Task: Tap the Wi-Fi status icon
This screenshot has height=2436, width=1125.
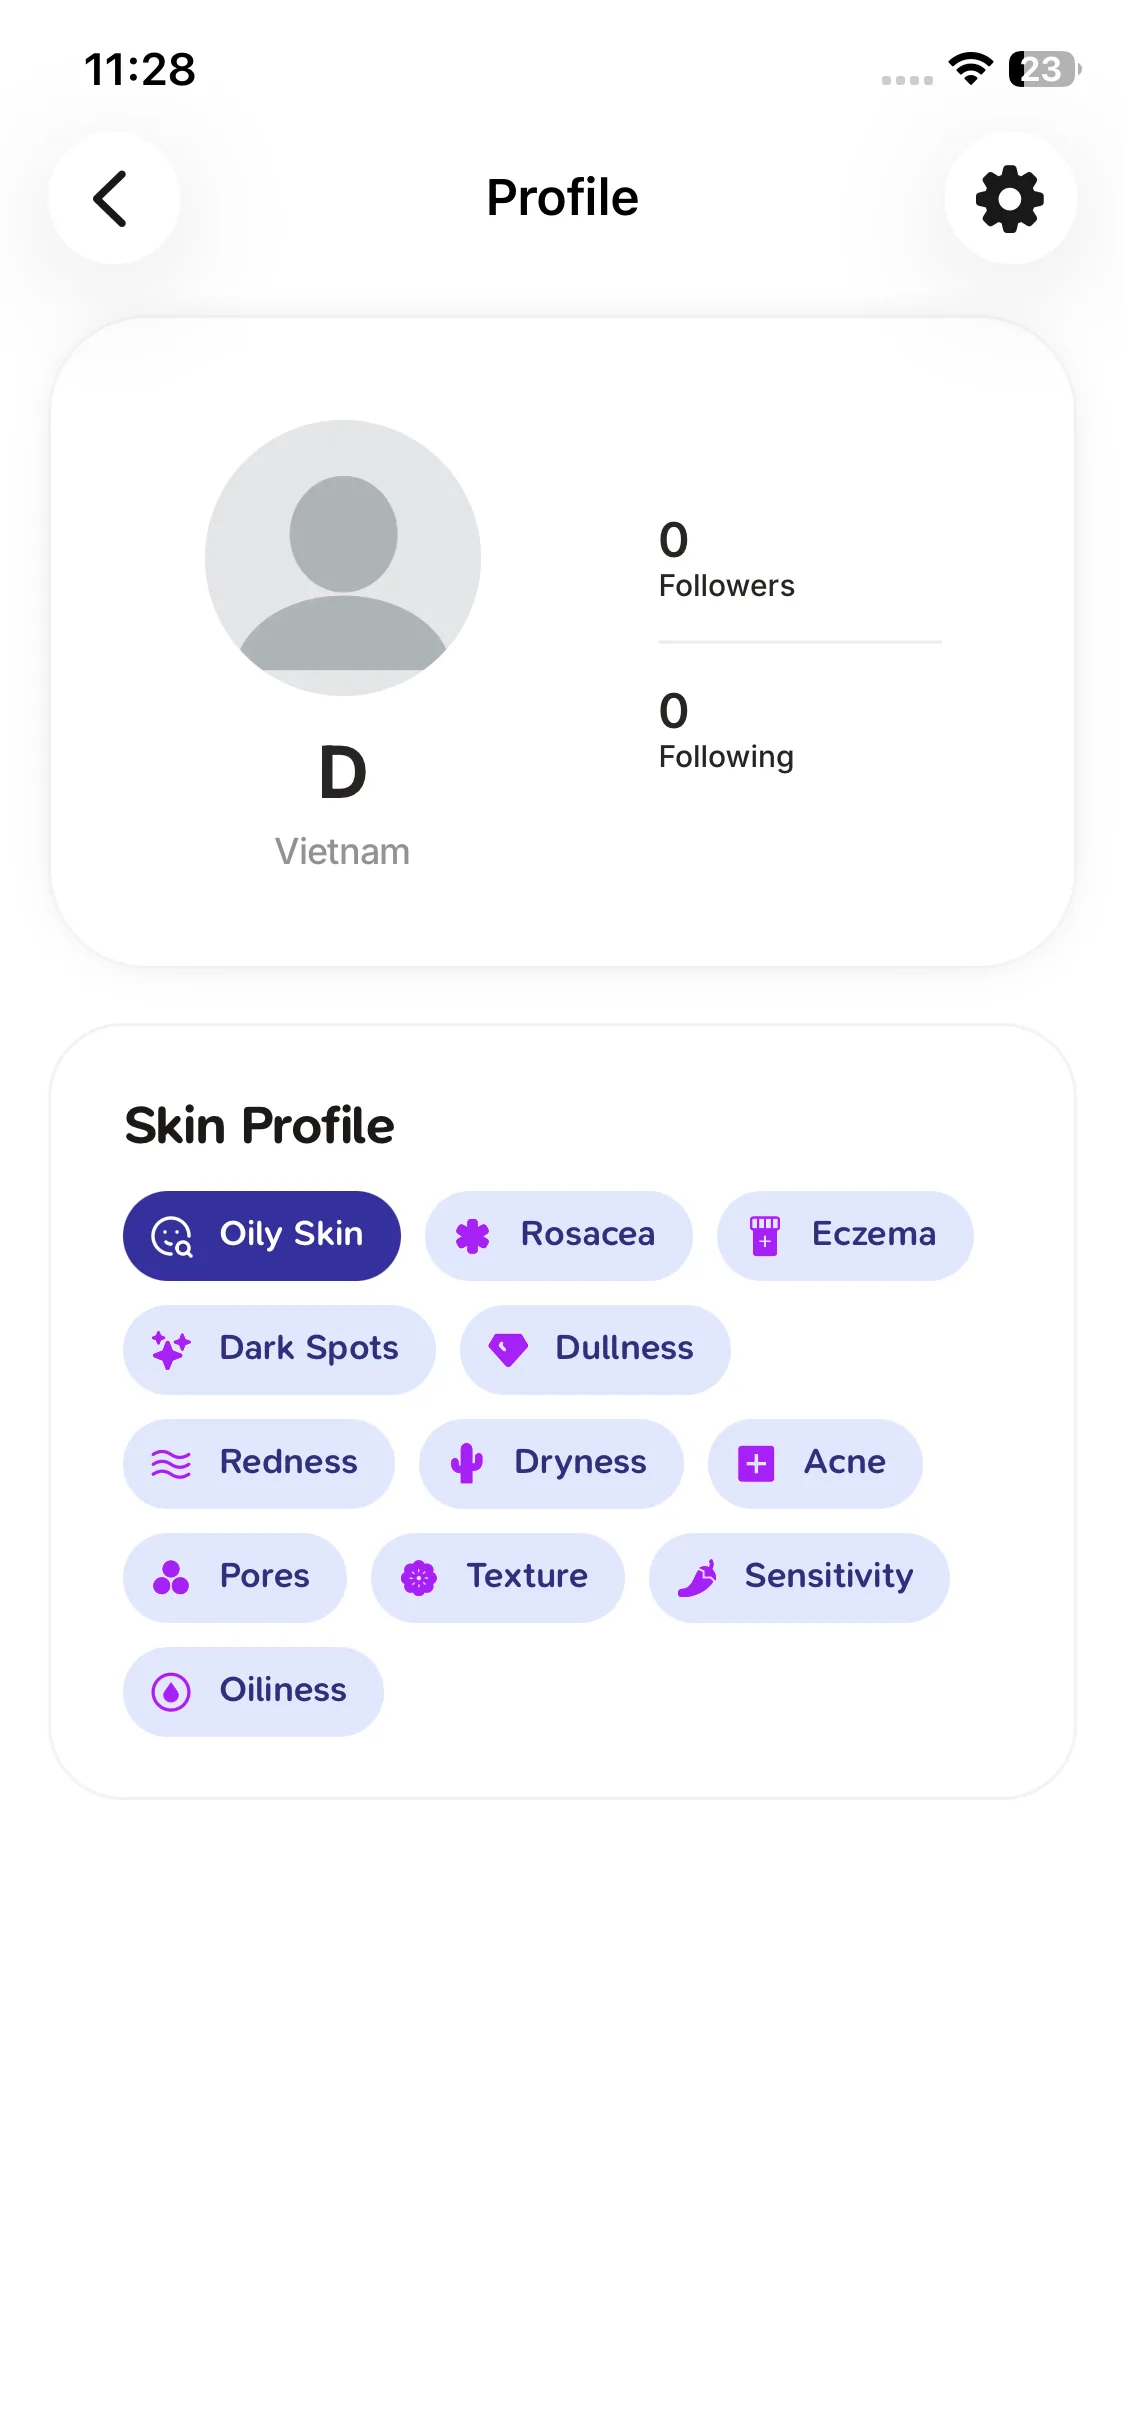Action: [970, 69]
